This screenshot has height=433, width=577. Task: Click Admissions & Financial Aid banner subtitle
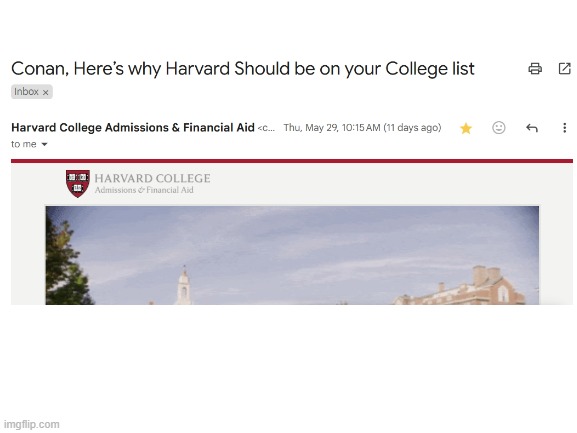pos(144,190)
